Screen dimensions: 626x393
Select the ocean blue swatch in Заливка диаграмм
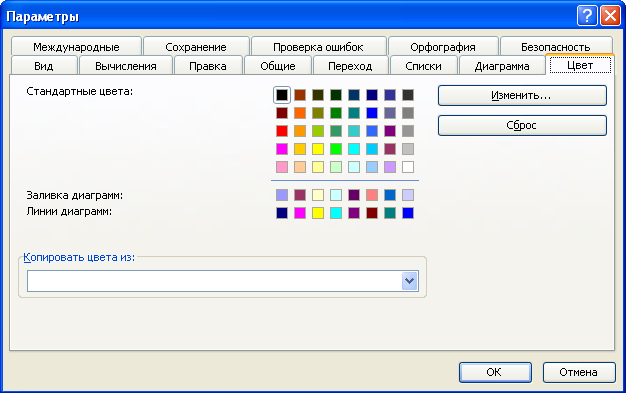pos(390,195)
